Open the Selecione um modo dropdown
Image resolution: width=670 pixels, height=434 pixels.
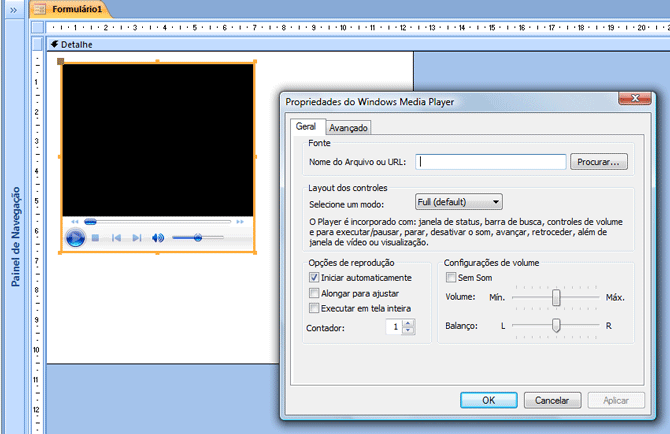(x=458, y=202)
